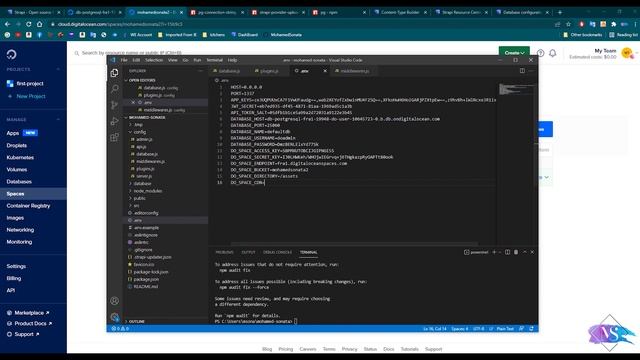Expand the public folder in explorer

coord(140,198)
